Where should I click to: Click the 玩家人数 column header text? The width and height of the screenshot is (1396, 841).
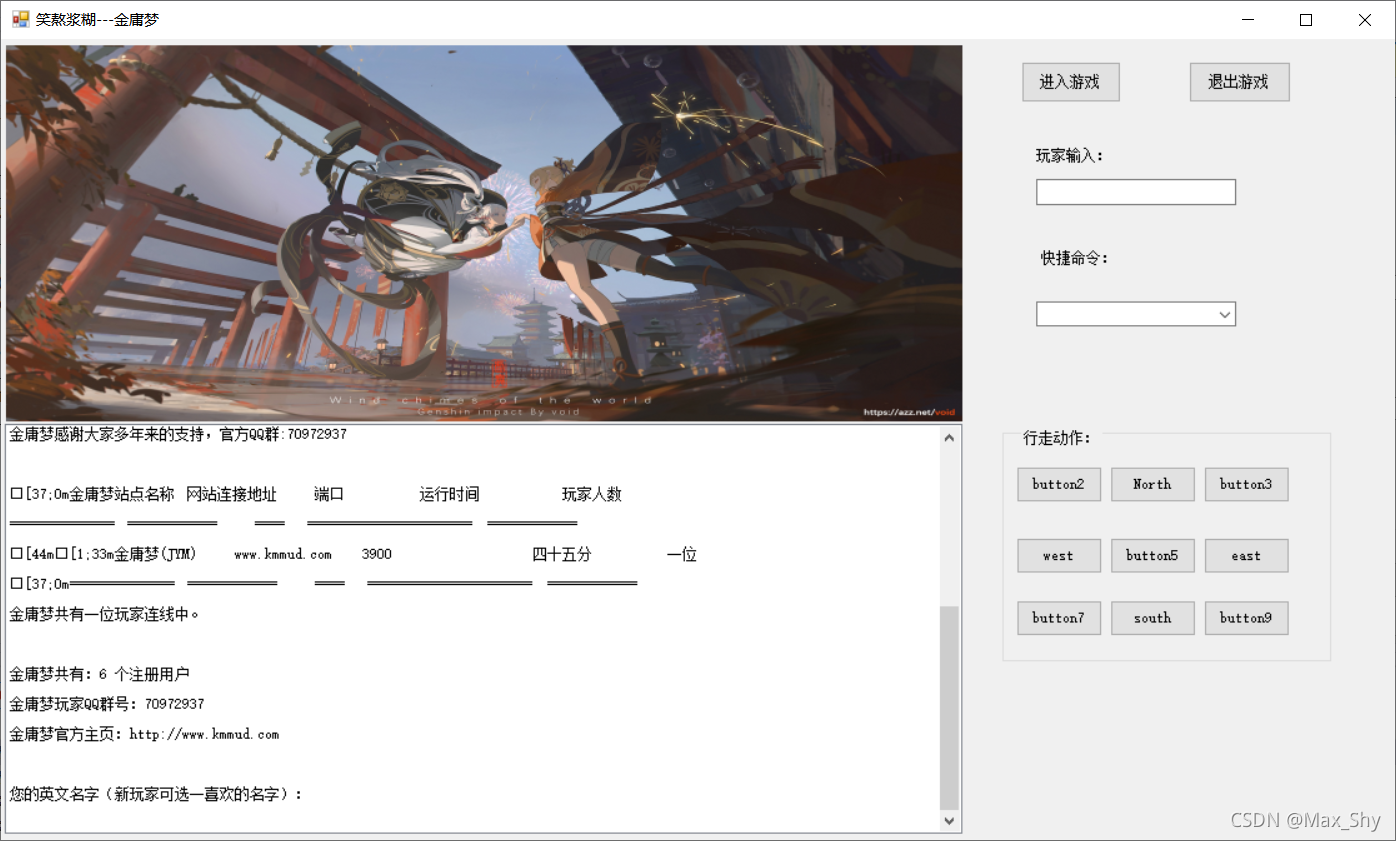coord(592,494)
